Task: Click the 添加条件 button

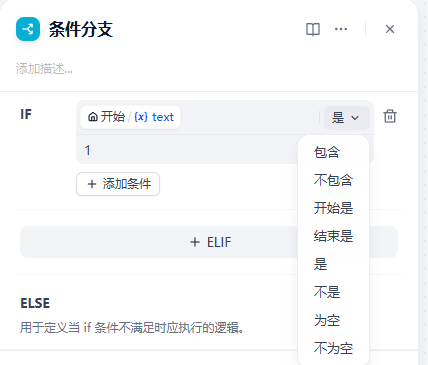Action: pyautogui.click(x=118, y=184)
